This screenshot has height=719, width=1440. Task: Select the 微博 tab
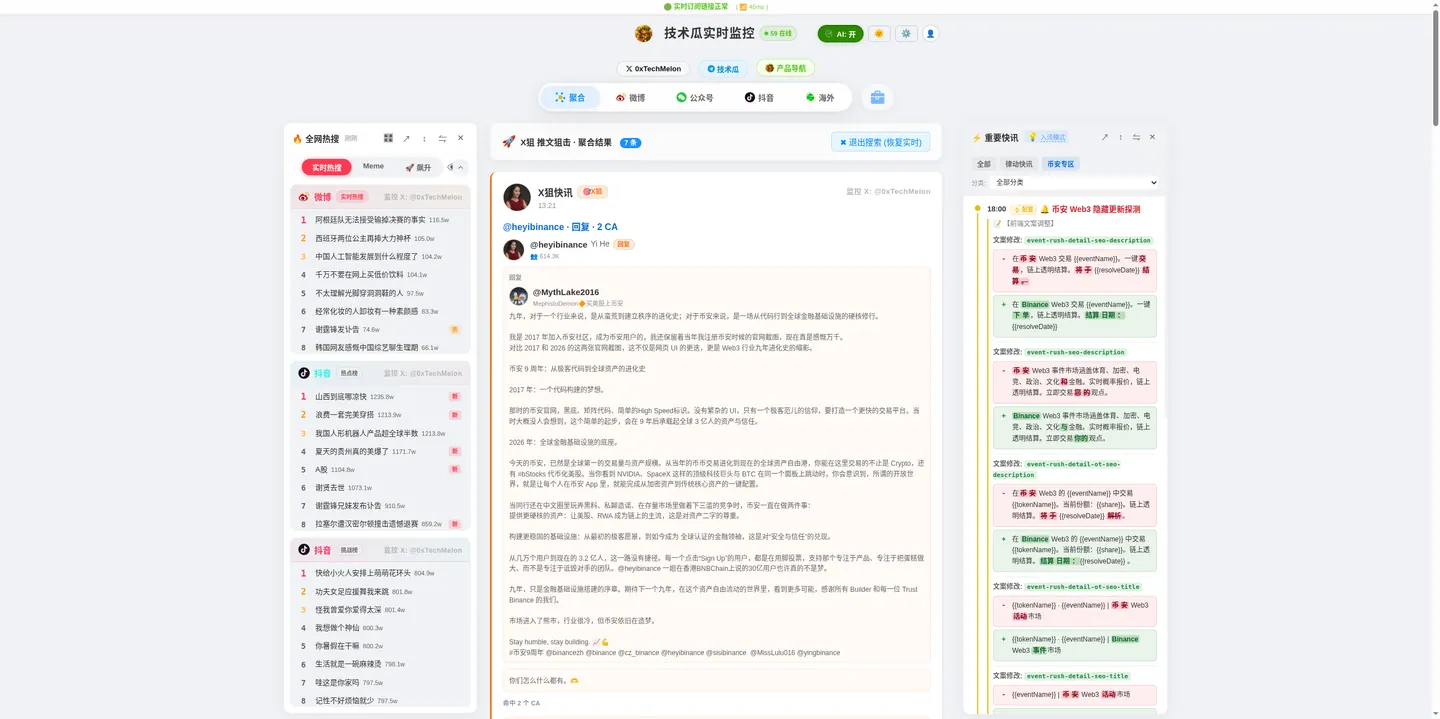tap(630, 98)
